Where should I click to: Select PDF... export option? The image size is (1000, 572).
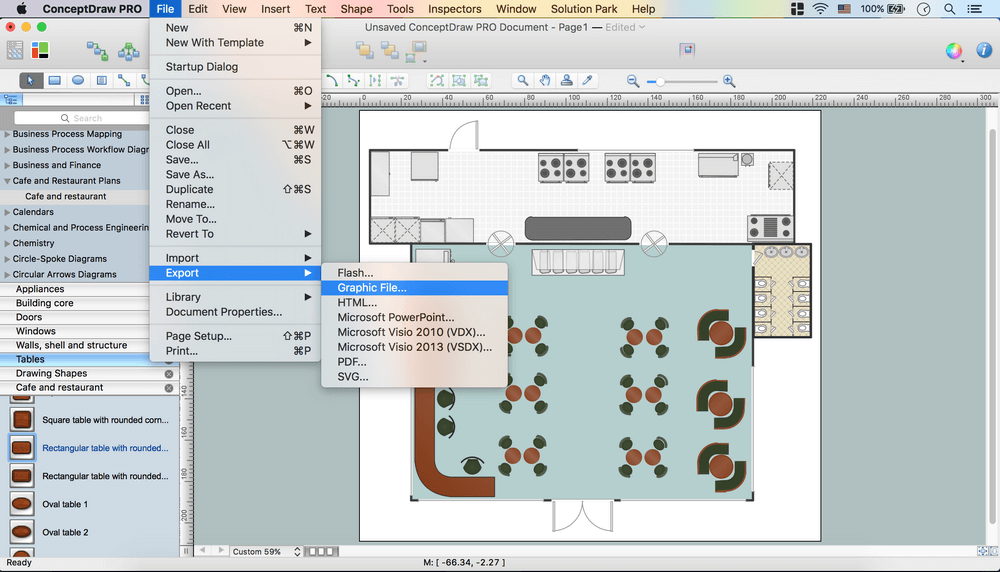(x=352, y=362)
